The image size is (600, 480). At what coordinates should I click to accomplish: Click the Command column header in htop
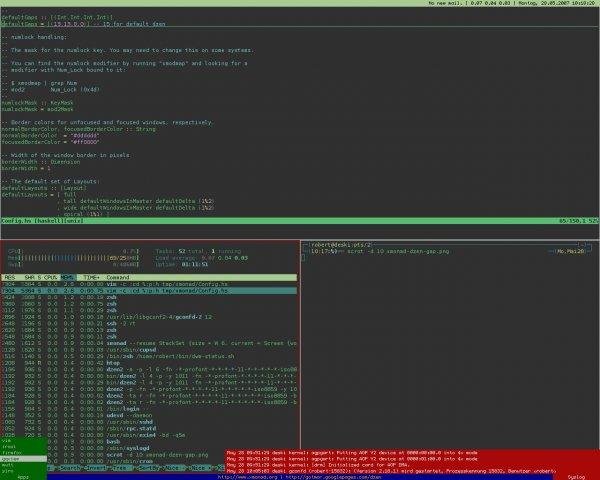[118, 277]
